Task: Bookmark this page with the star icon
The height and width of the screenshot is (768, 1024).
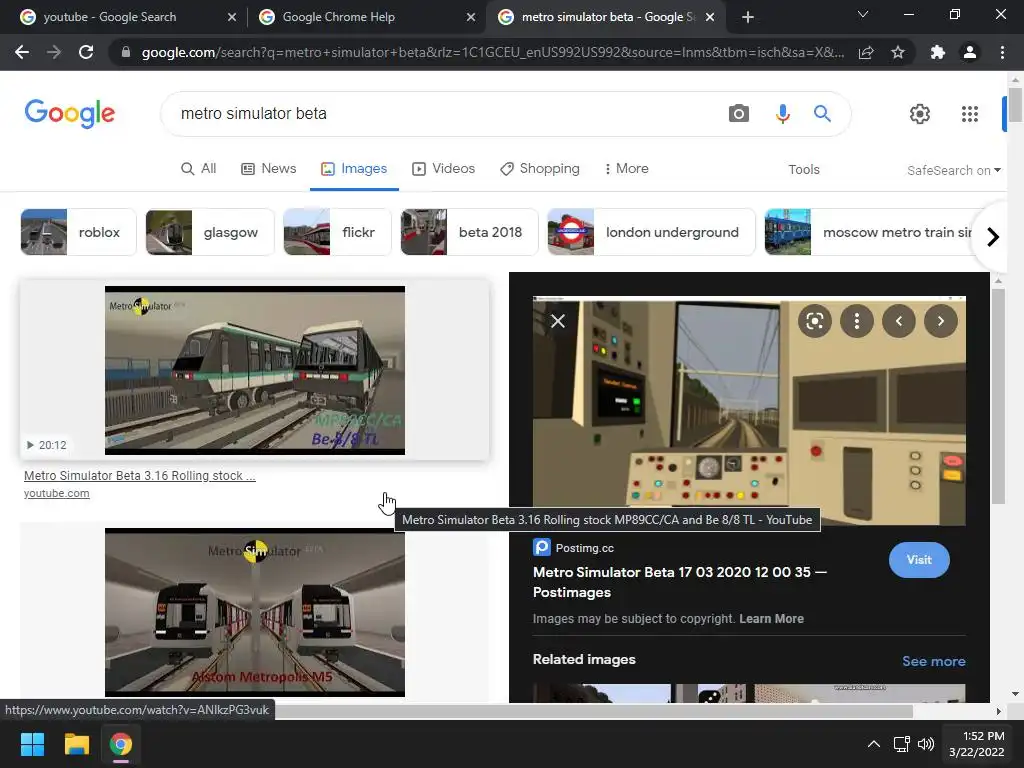Action: (x=898, y=52)
